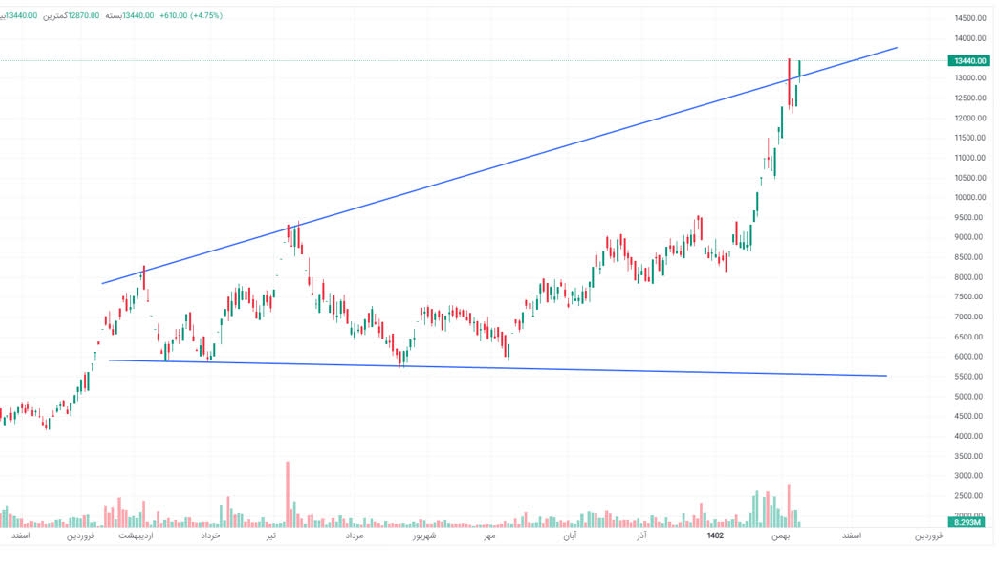Image resolution: width=1000 pixels, height=563 pixels.
Task: Click the 6000.00 price axis label
Action: click(x=970, y=356)
